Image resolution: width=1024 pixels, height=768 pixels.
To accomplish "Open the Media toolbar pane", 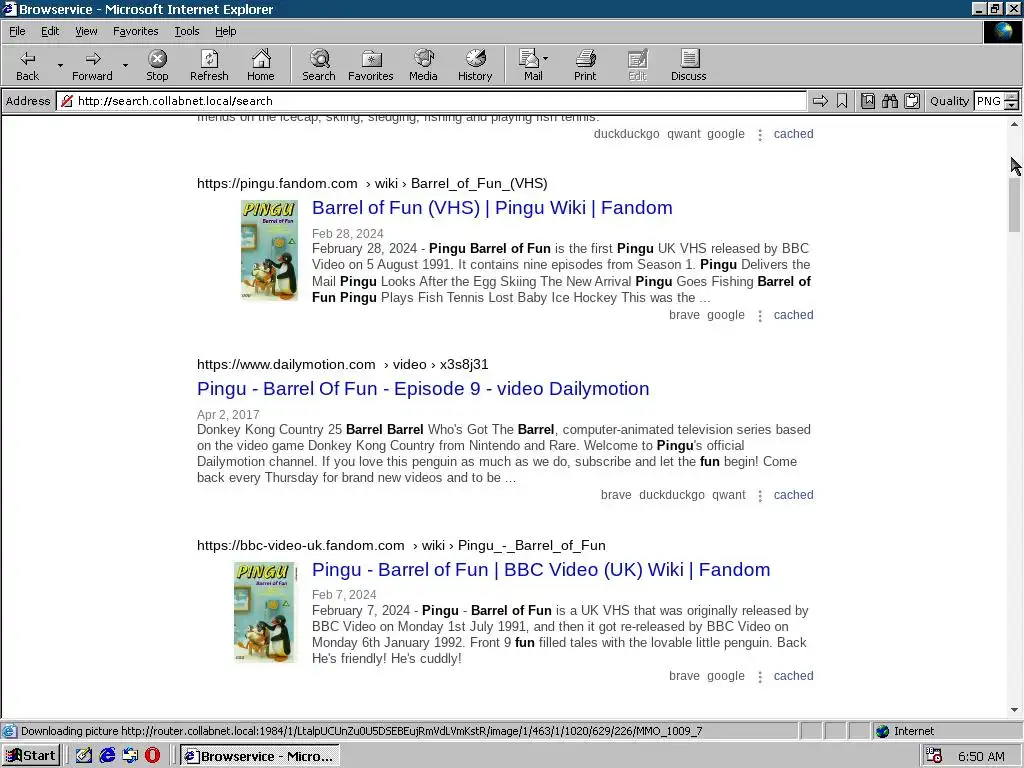I will click(423, 65).
